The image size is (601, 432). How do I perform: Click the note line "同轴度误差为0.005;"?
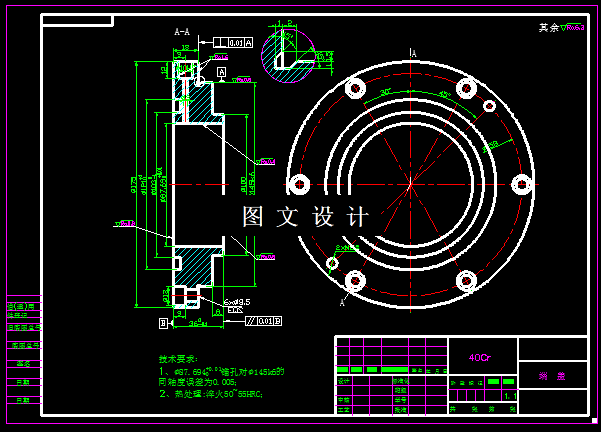(x=198, y=382)
